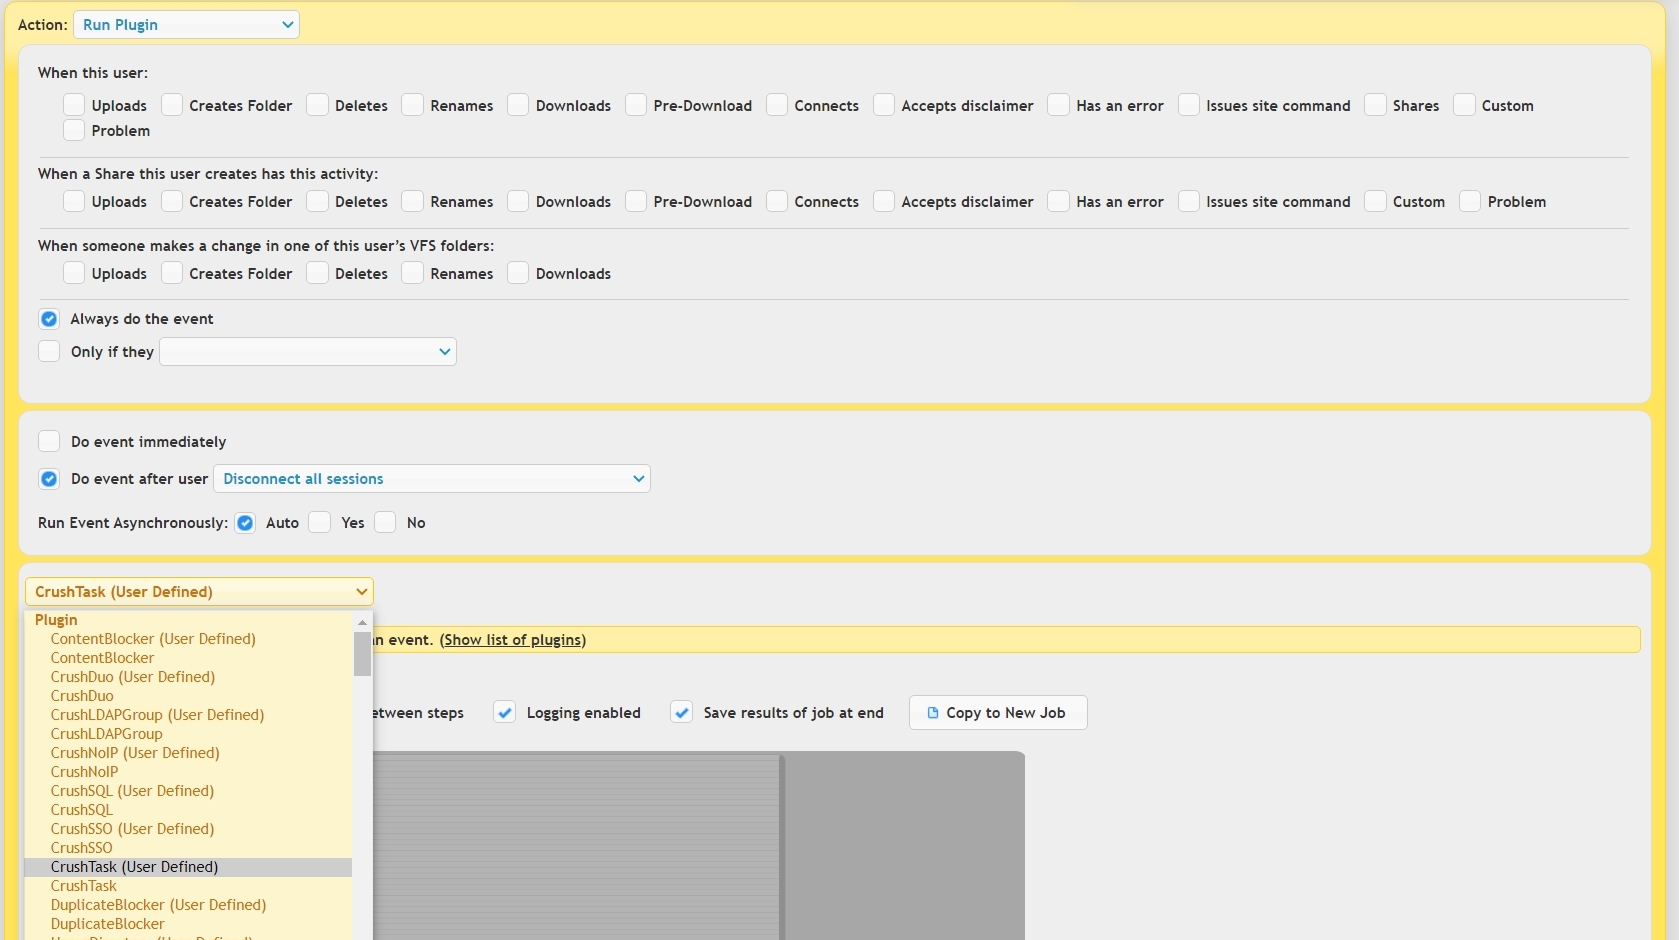
Task: Tick Problem for Share activity
Action: click(1470, 201)
